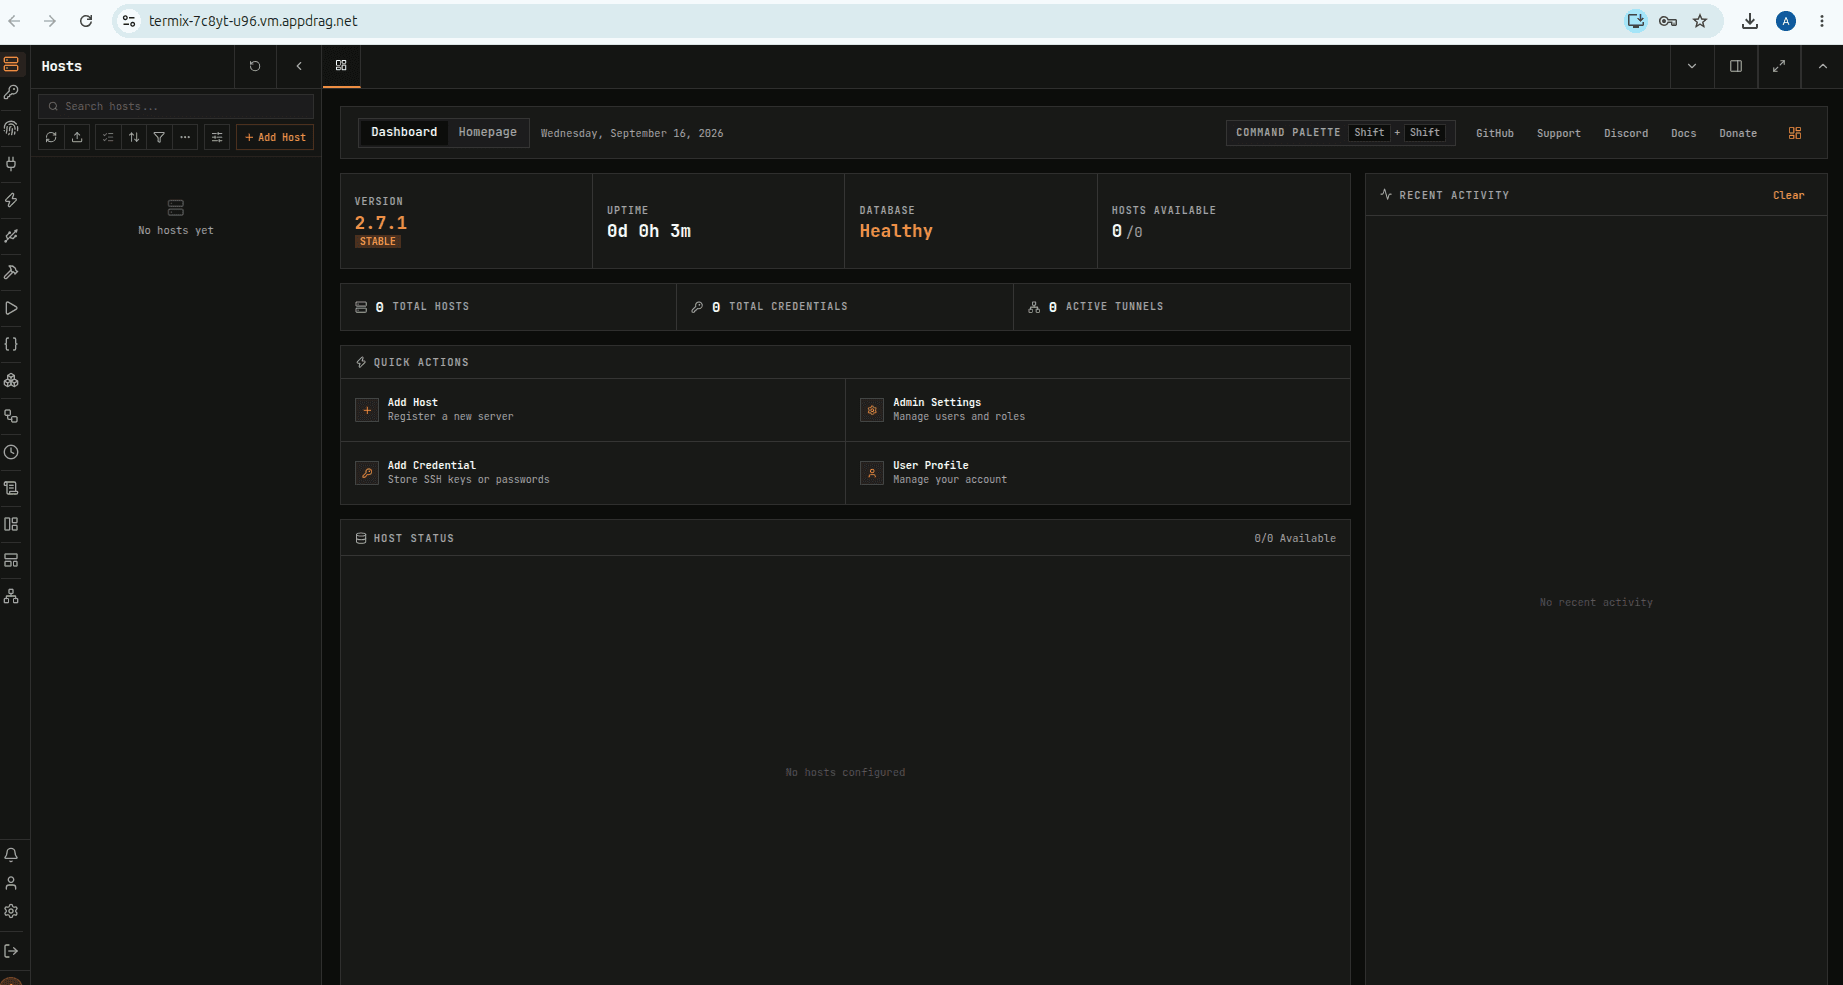Viewport: 1843px width, 985px height.
Task: Click the lightning bolt icon in sidebar
Action: 11,200
